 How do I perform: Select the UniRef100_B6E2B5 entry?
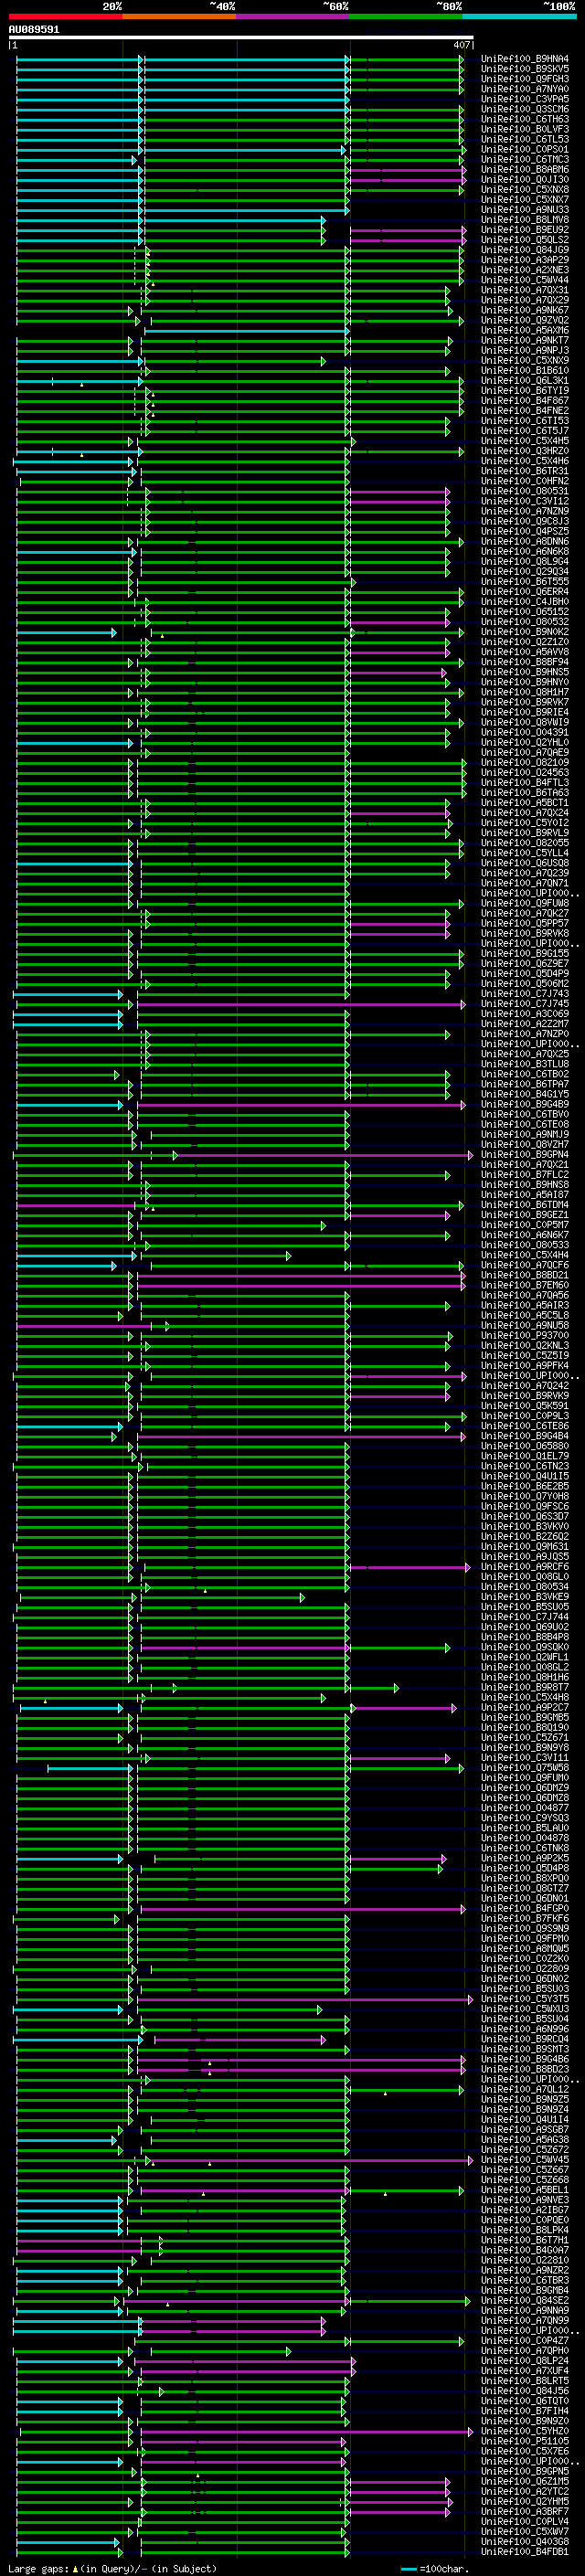tap(525, 1487)
